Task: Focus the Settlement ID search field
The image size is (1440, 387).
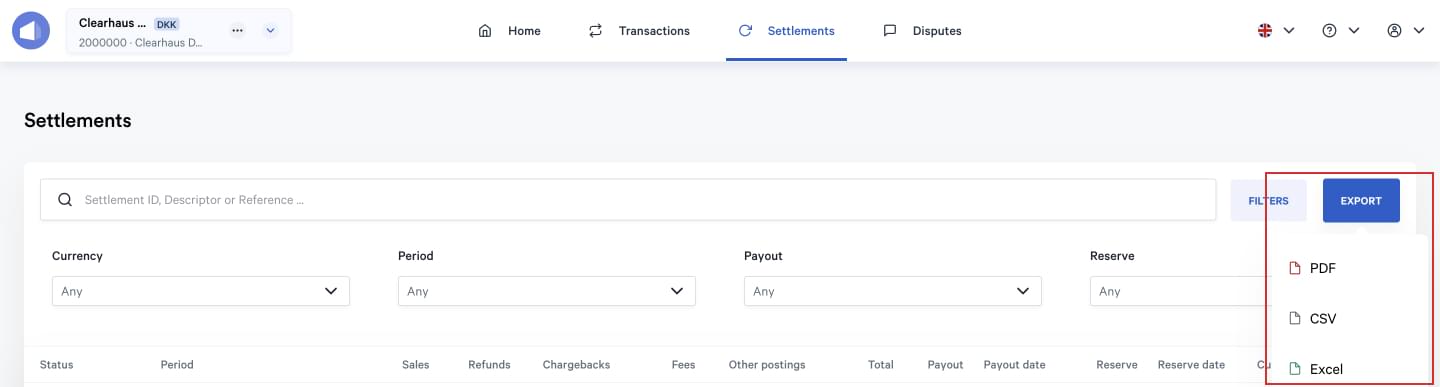Action: click(x=628, y=200)
